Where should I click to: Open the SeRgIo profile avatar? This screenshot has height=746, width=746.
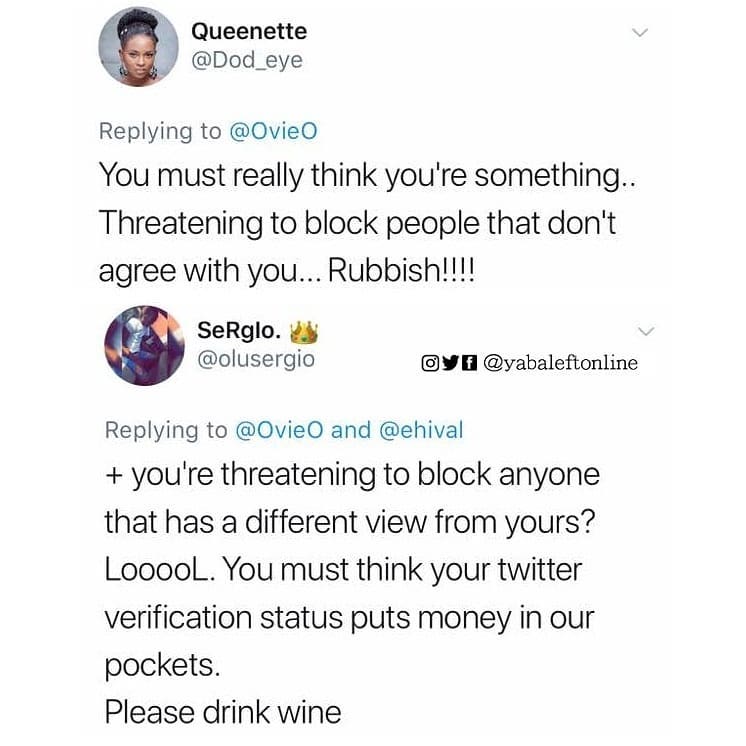coord(145,345)
